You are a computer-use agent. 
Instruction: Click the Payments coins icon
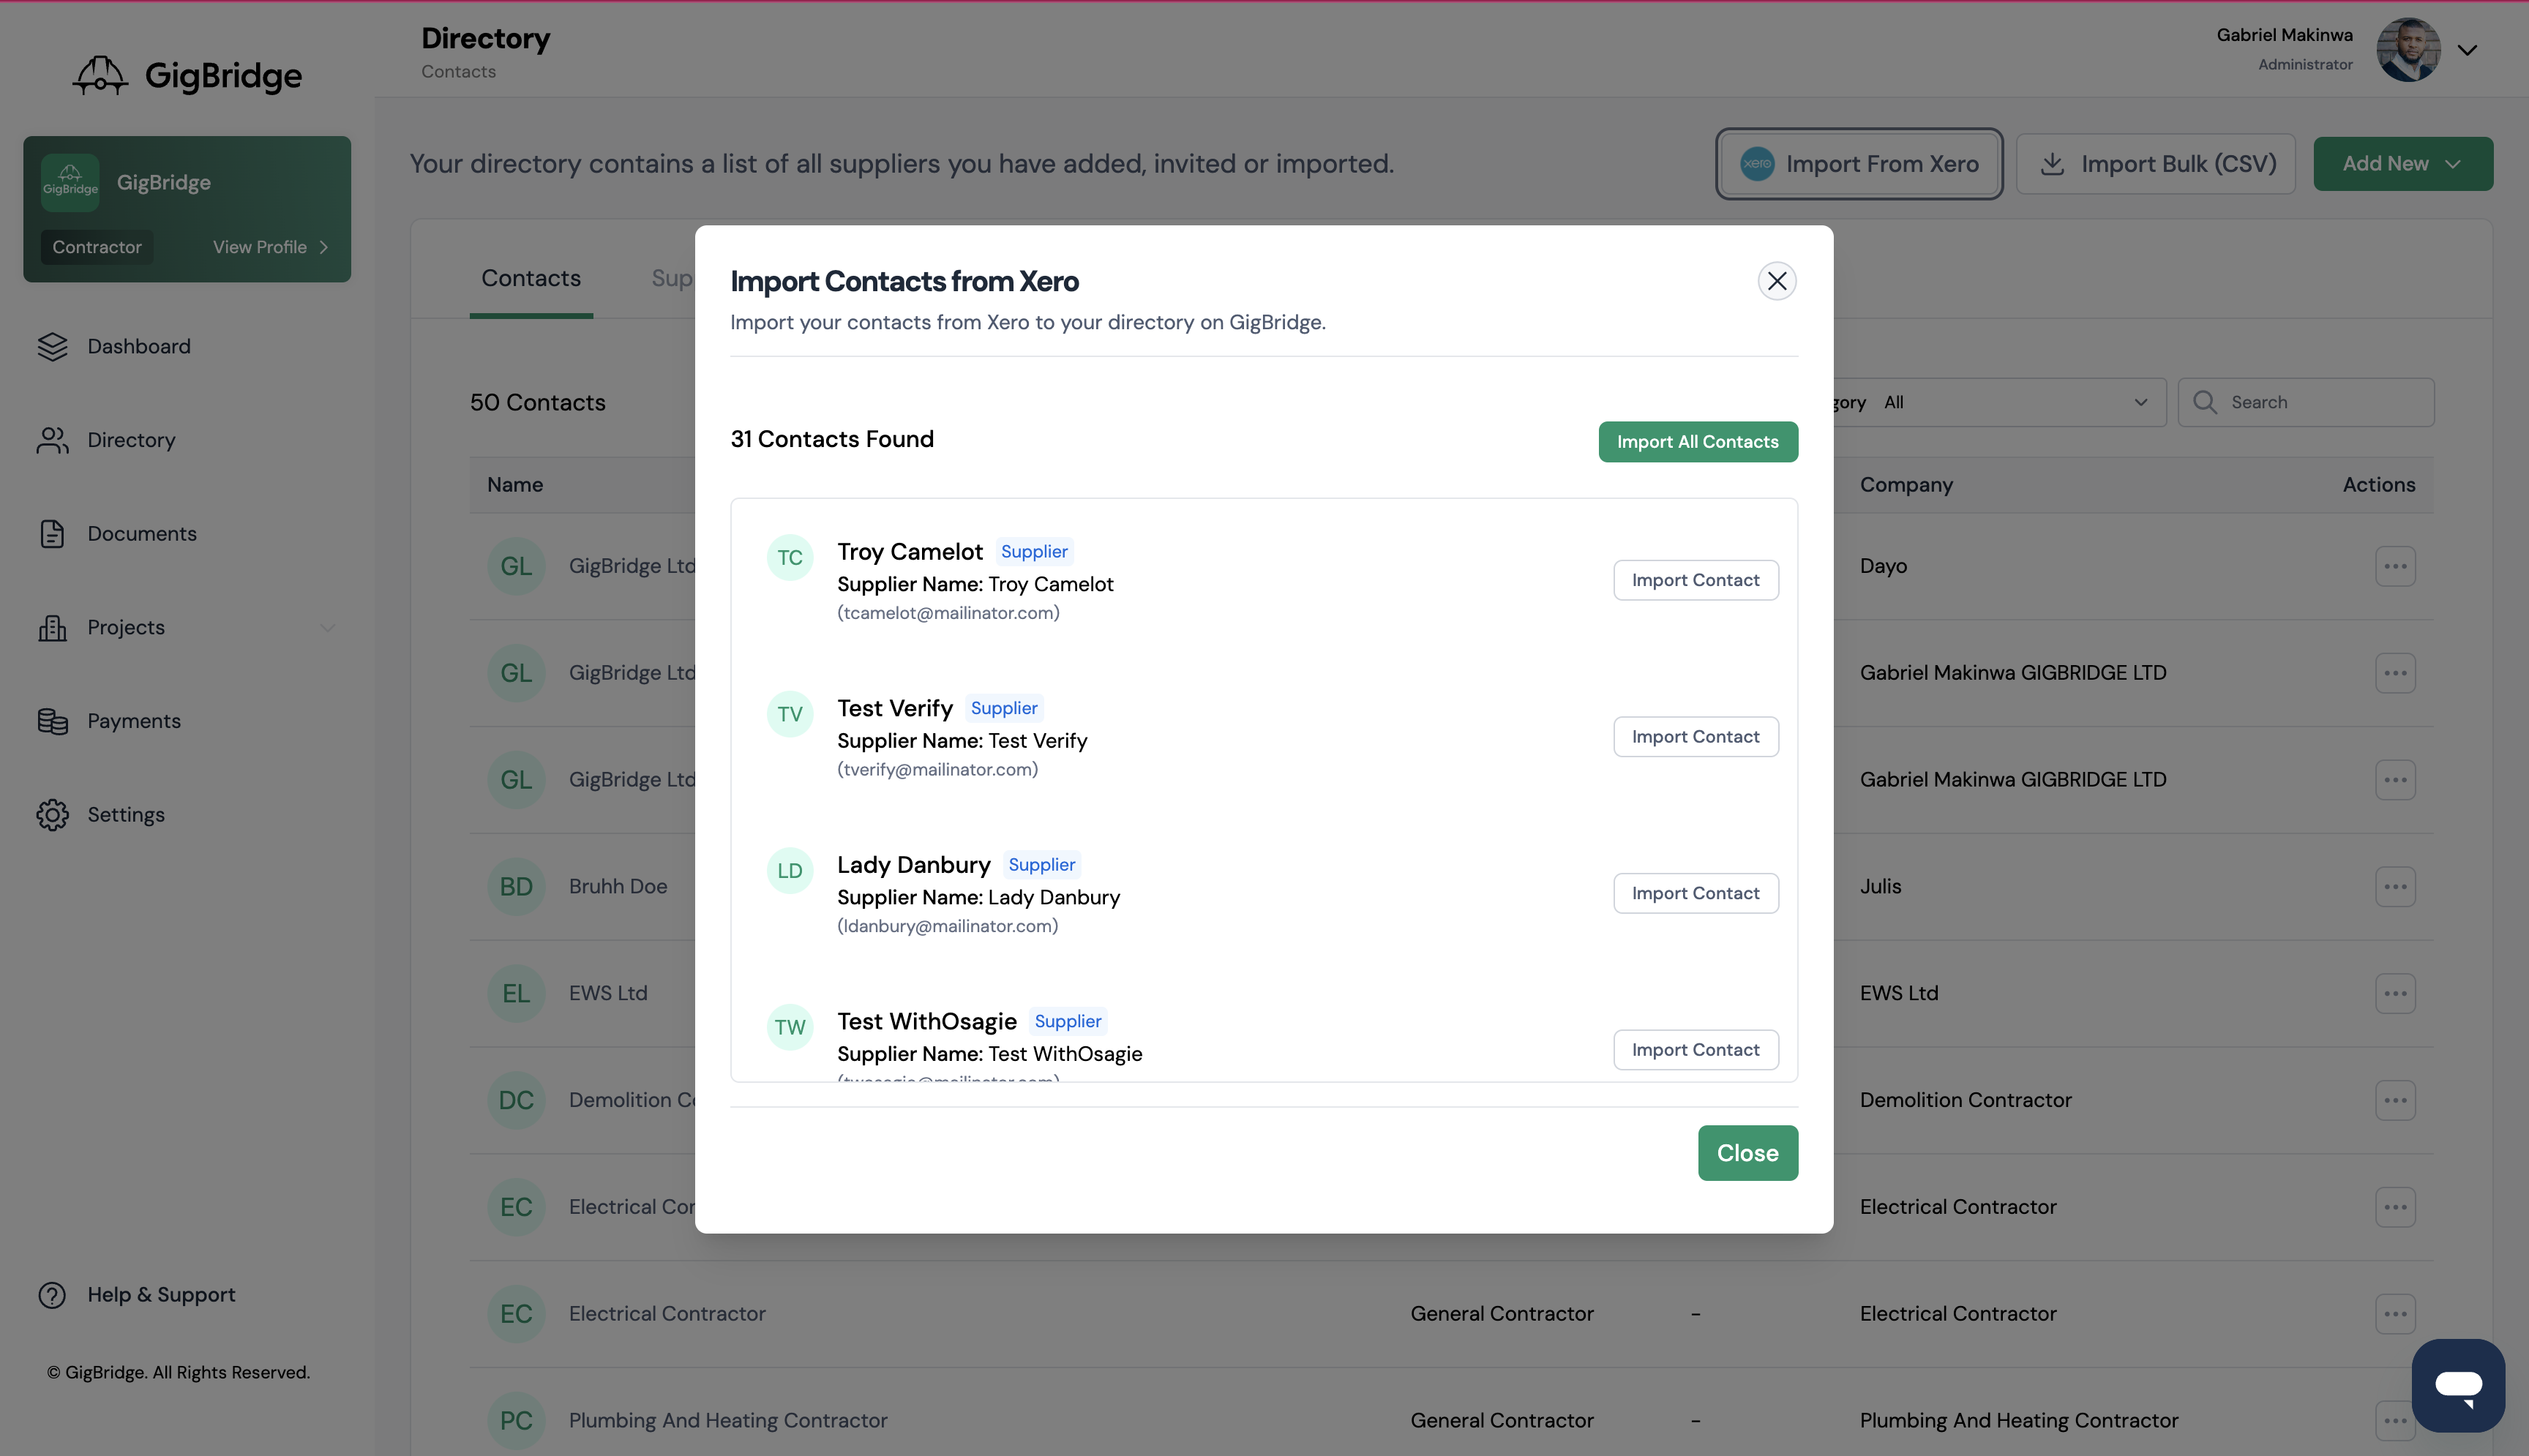[52, 721]
